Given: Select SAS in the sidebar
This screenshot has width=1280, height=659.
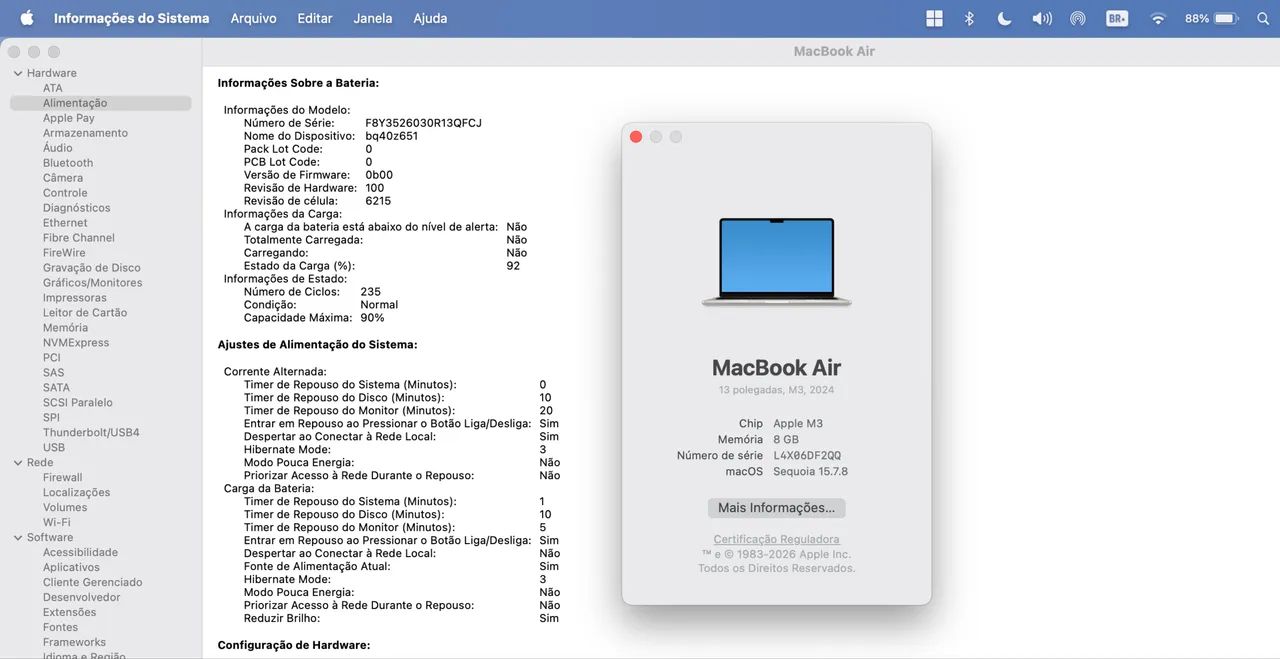Looking at the screenshot, I should point(54,373).
